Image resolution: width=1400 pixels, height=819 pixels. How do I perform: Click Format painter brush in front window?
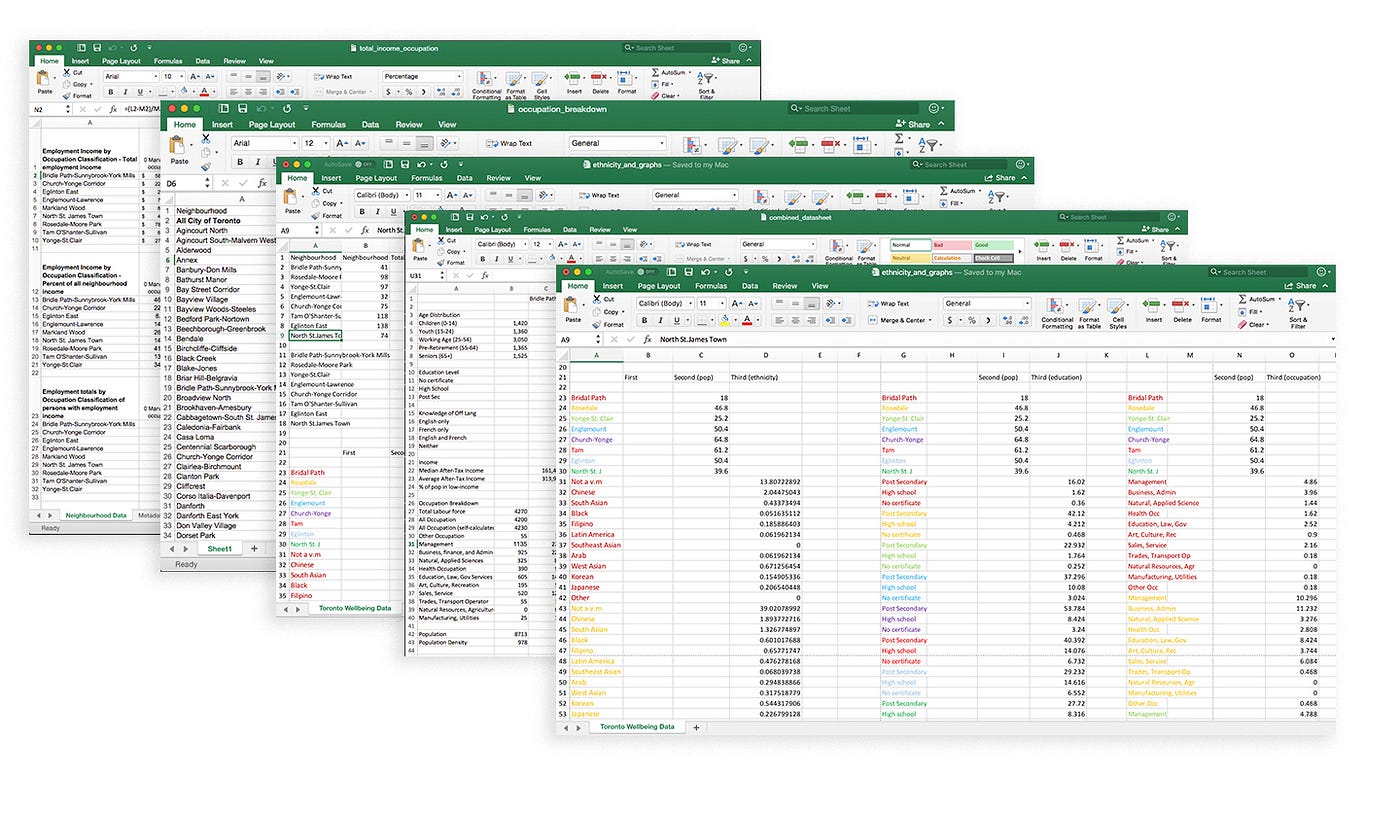click(x=597, y=324)
